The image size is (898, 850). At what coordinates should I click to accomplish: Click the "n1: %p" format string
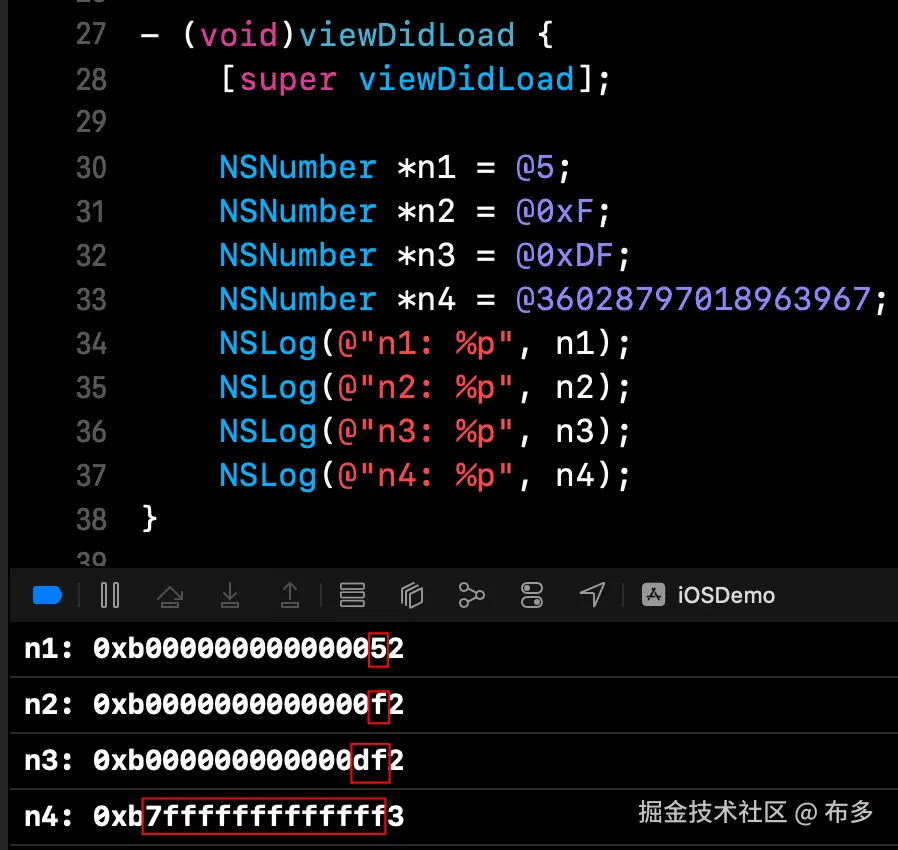[x=425, y=344]
